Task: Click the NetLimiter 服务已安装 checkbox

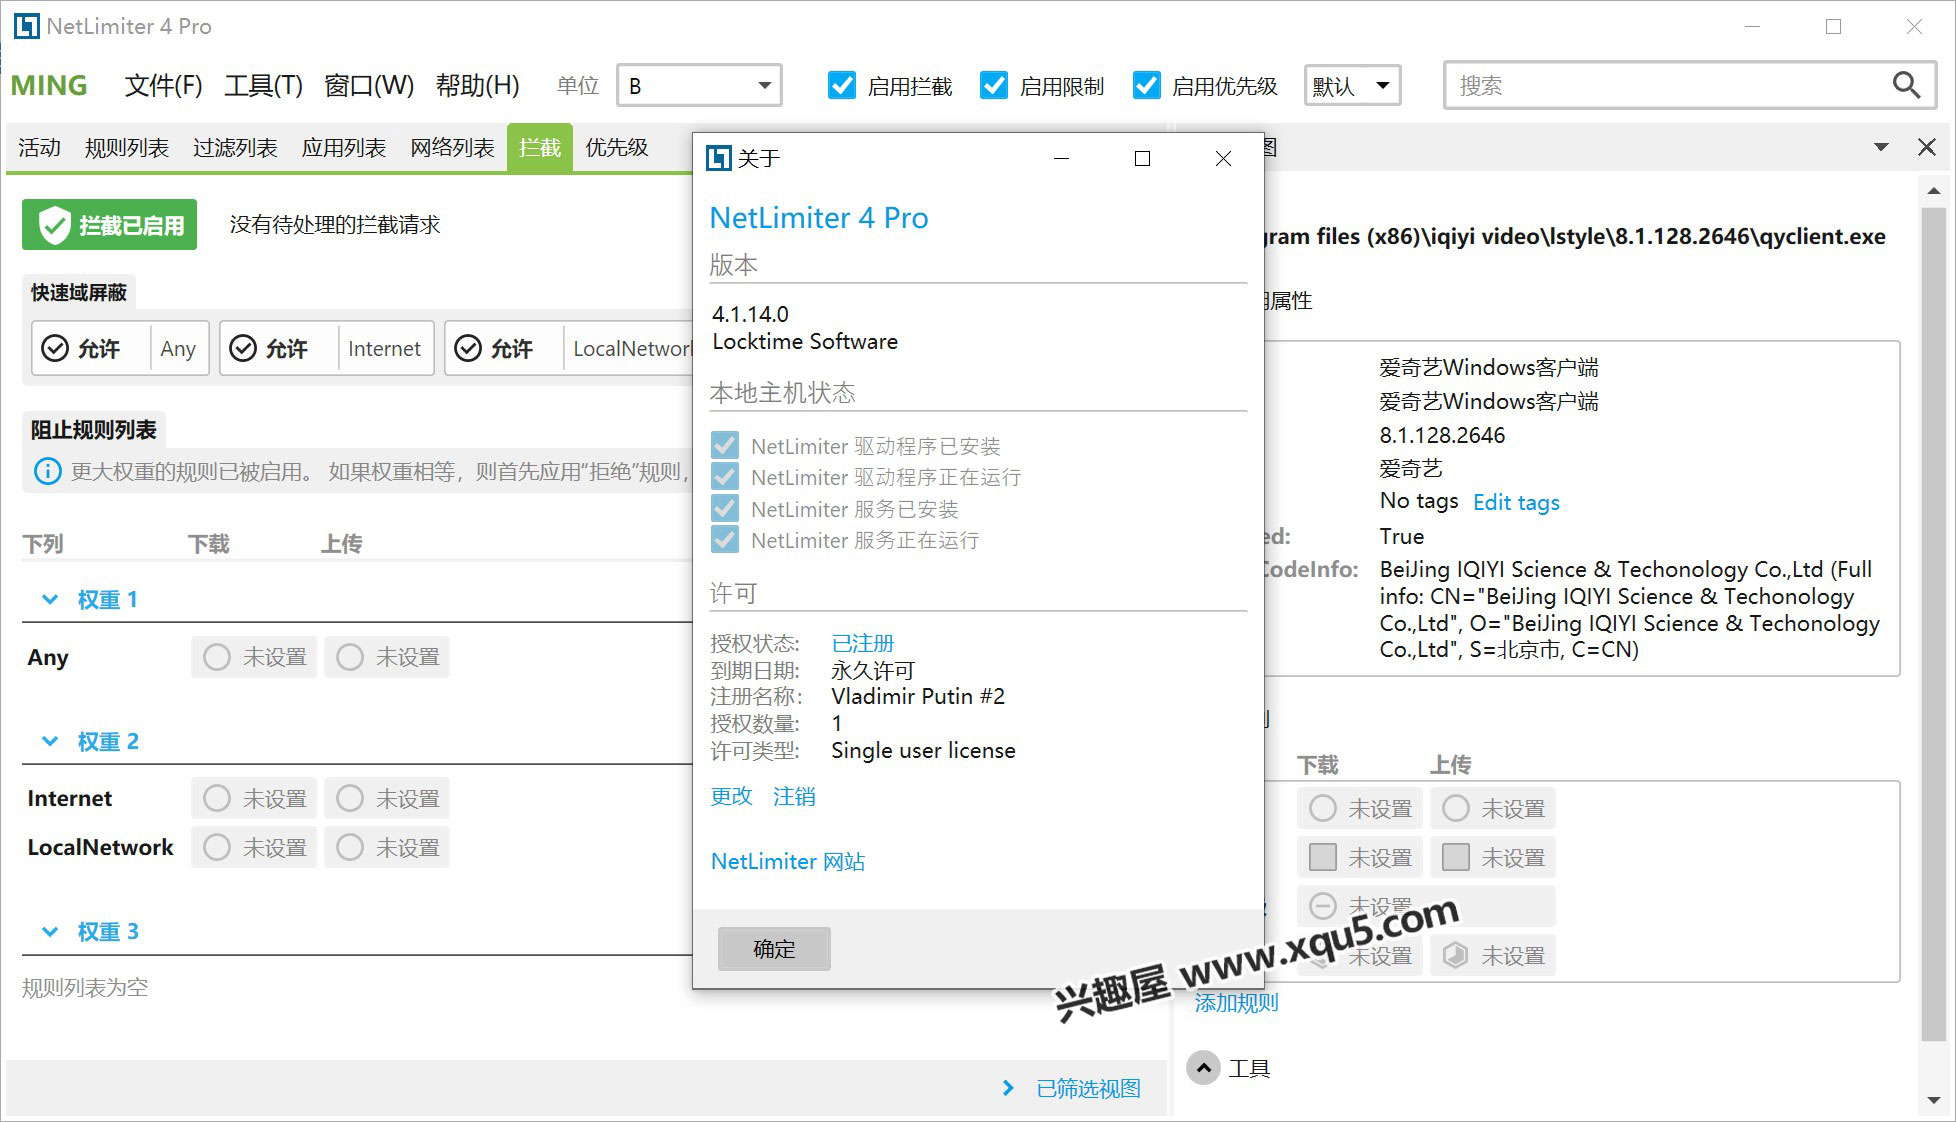Action: point(725,508)
